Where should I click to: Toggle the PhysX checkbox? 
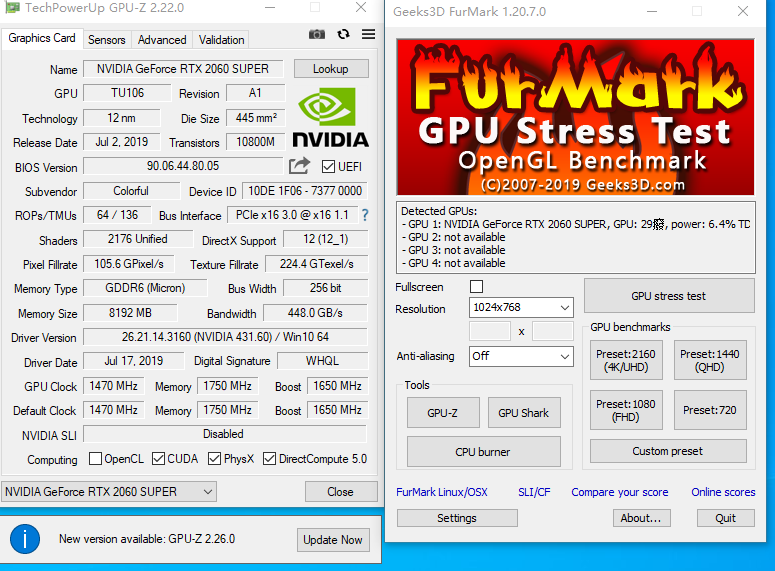click(215, 459)
